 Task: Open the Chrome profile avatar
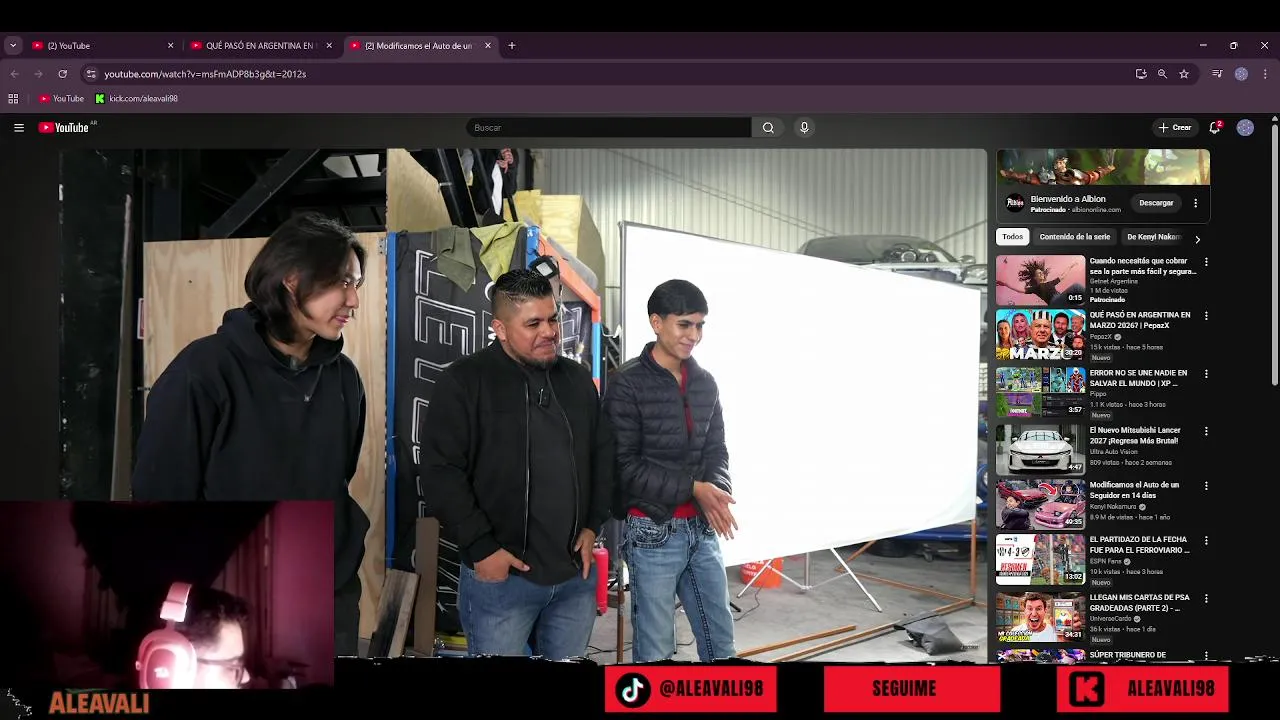1241,74
